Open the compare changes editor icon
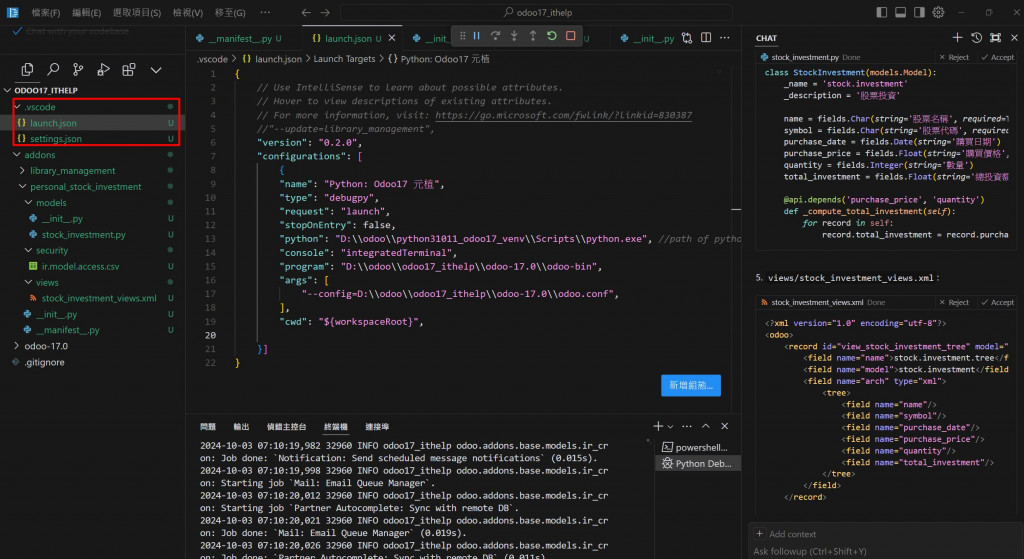Screen dimensions: 1024x559 tap(687, 38)
